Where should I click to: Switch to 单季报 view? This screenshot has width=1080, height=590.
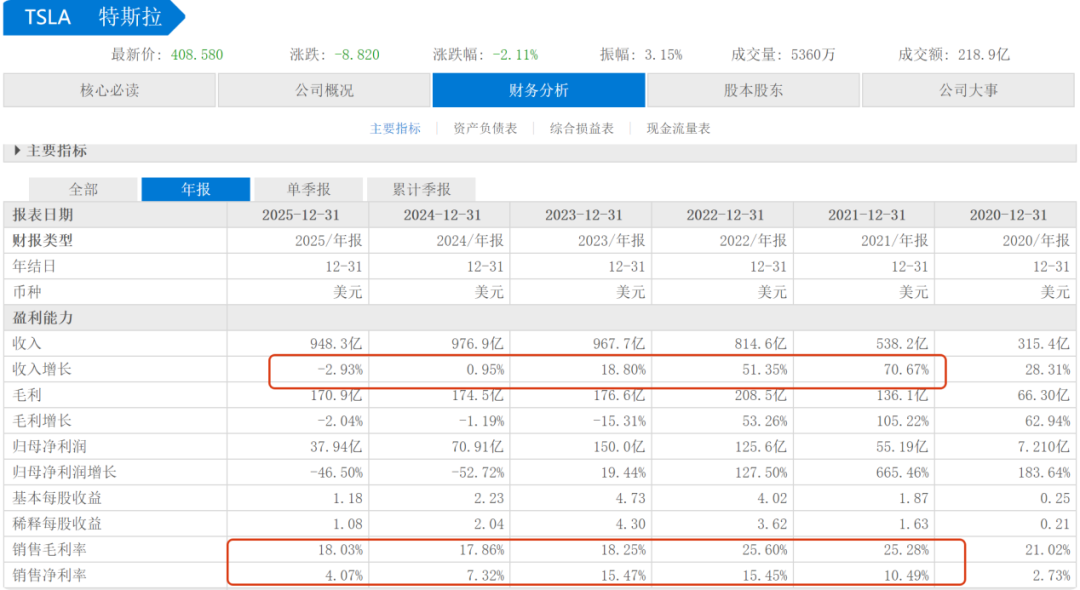tap(308, 189)
